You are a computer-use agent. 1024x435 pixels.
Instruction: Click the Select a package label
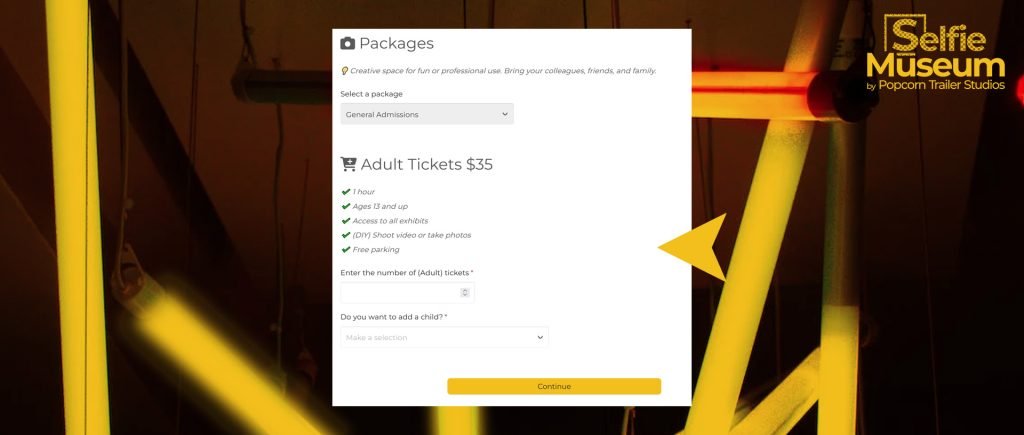[371, 94]
